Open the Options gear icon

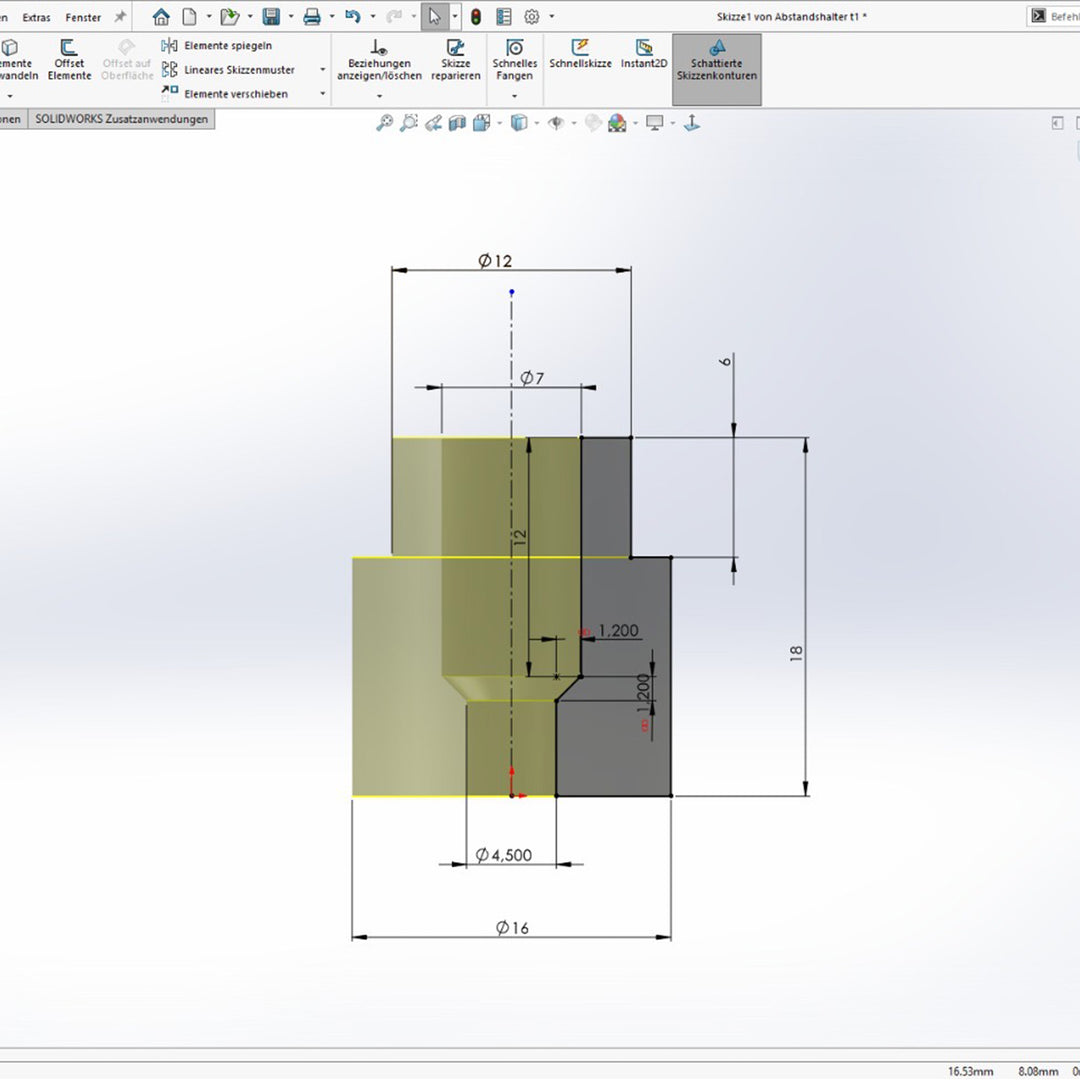tap(531, 17)
